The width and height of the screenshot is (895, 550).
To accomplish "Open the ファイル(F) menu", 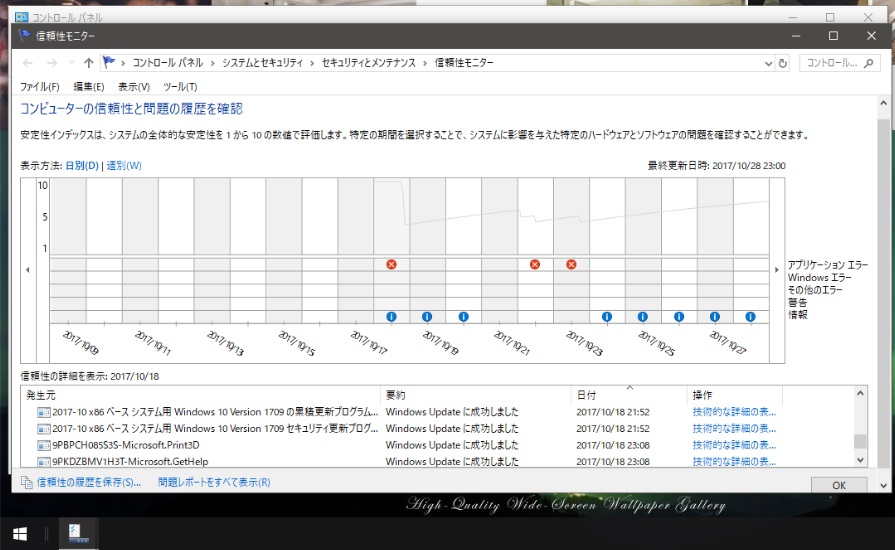I will 39,87.
